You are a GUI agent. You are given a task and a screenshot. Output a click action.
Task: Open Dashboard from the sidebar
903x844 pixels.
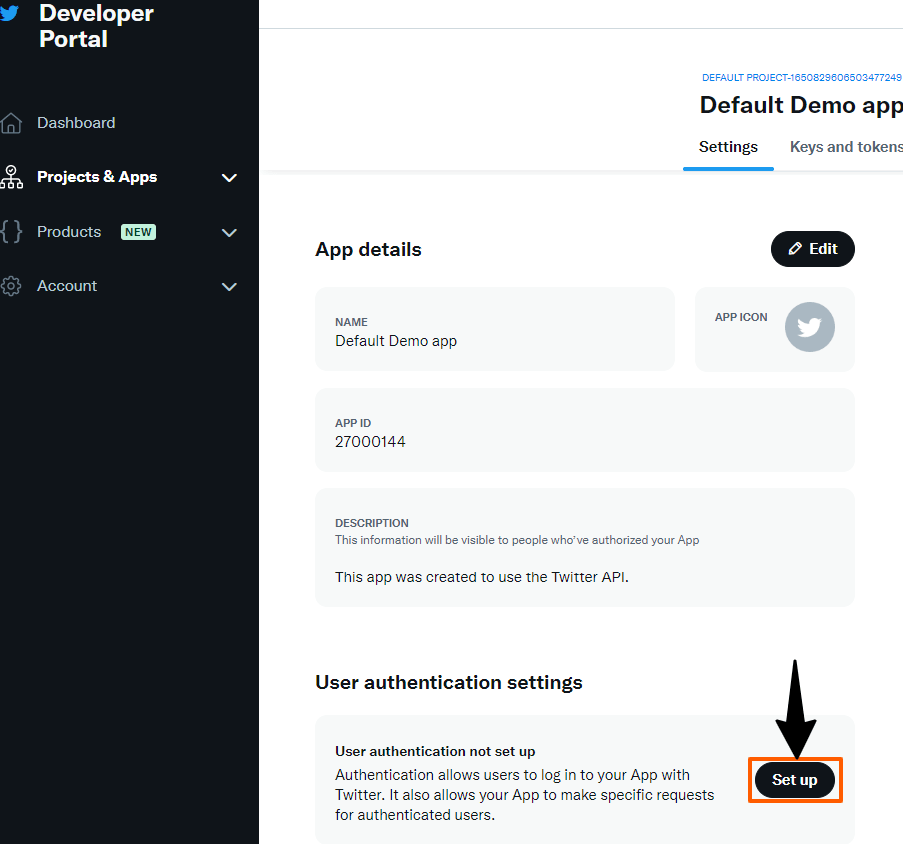[x=76, y=123]
